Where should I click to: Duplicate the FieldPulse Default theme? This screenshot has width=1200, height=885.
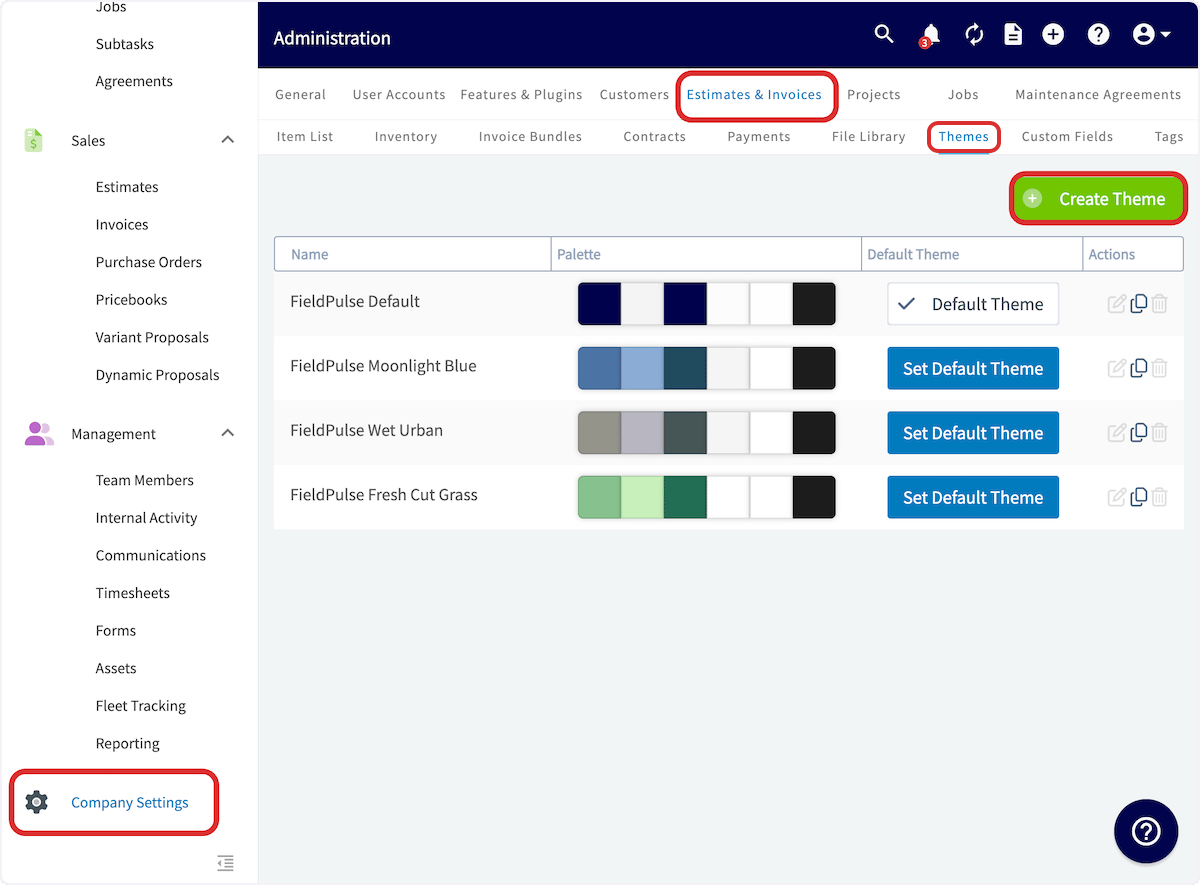coord(1138,304)
